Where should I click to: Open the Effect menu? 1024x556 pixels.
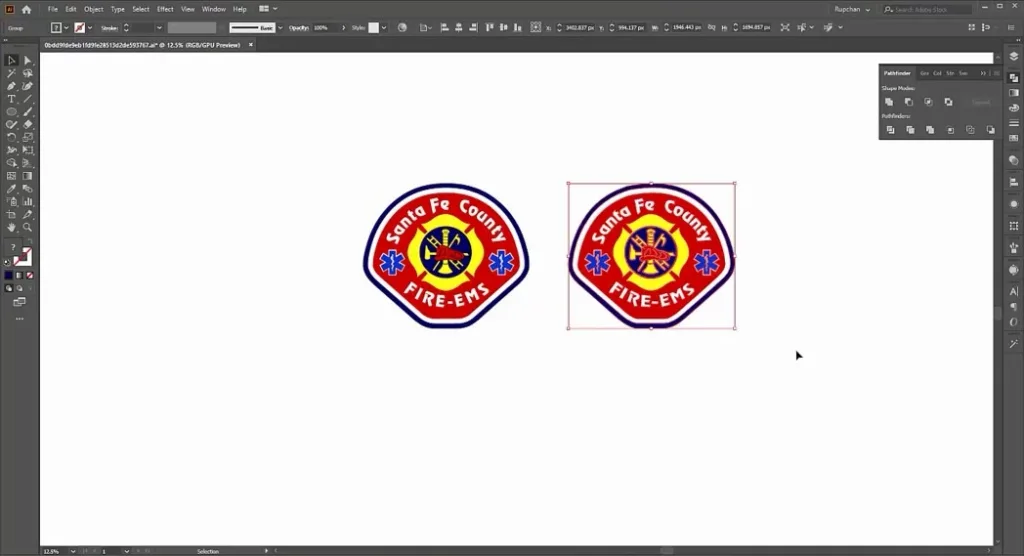pyautogui.click(x=165, y=9)
